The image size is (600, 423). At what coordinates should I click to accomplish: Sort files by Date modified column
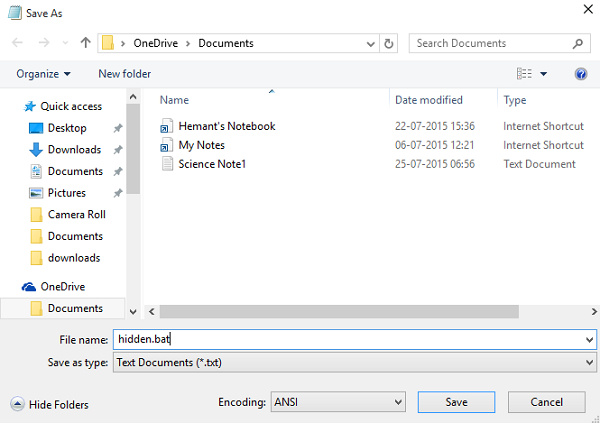click(428, 100)
